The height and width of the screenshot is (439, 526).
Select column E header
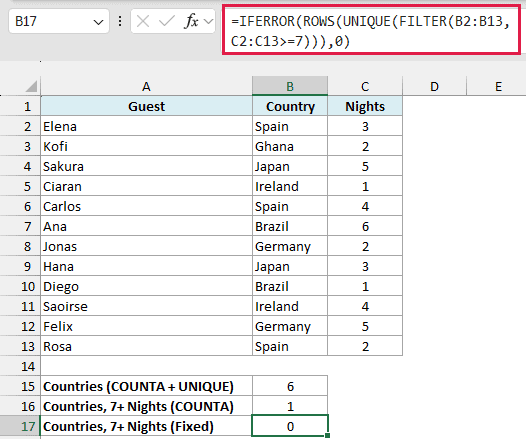(x=498, y=86)
